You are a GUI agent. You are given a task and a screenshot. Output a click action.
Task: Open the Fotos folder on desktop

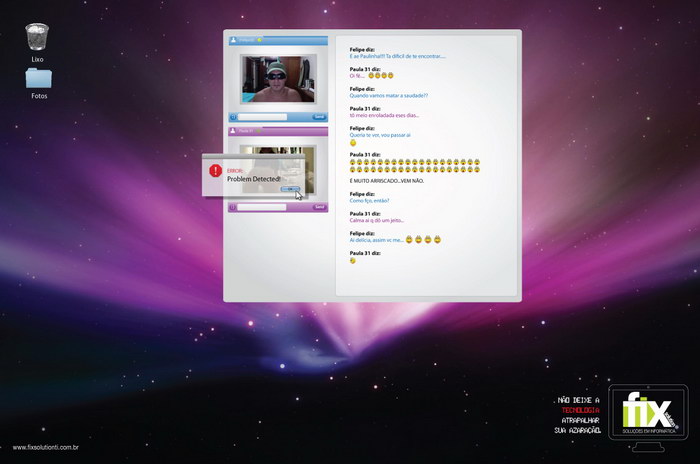[39, 78]
